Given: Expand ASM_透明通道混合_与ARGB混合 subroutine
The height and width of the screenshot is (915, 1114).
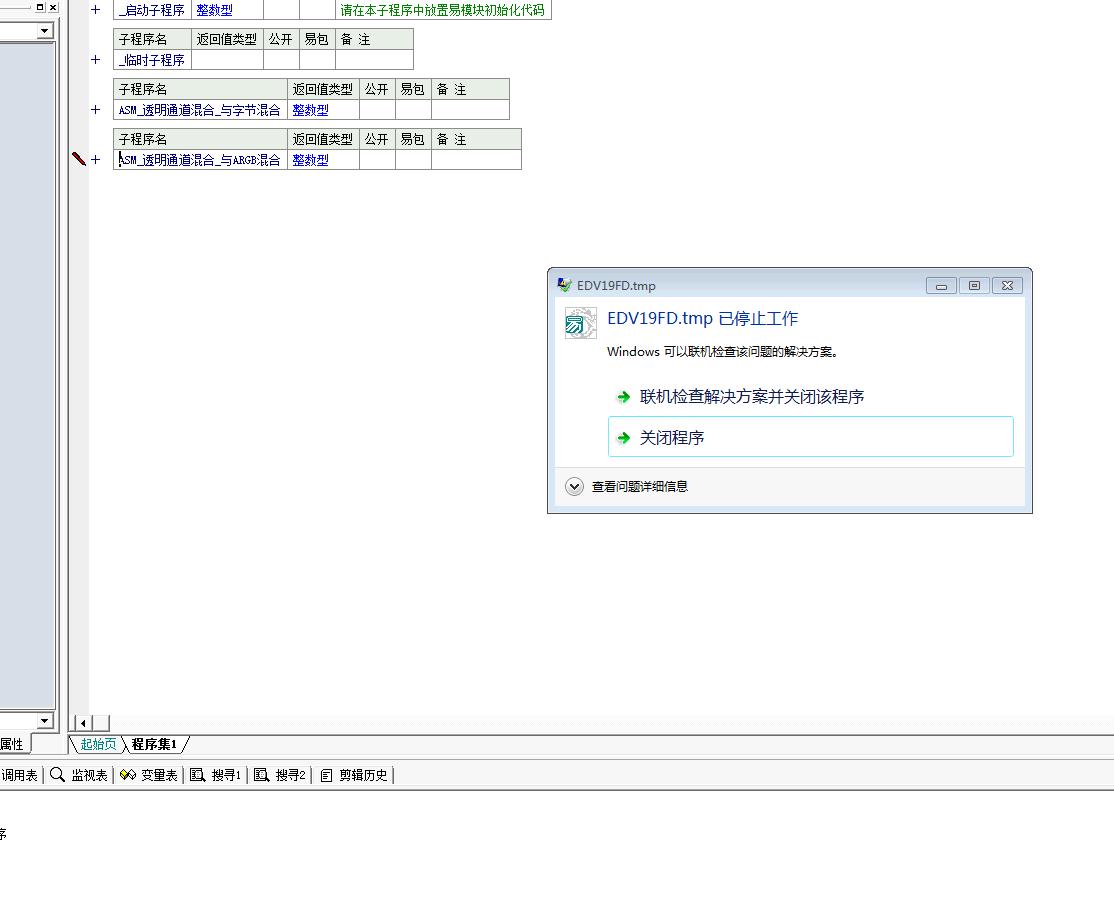Looking at the screenshot, I should [x=96, y=160].
